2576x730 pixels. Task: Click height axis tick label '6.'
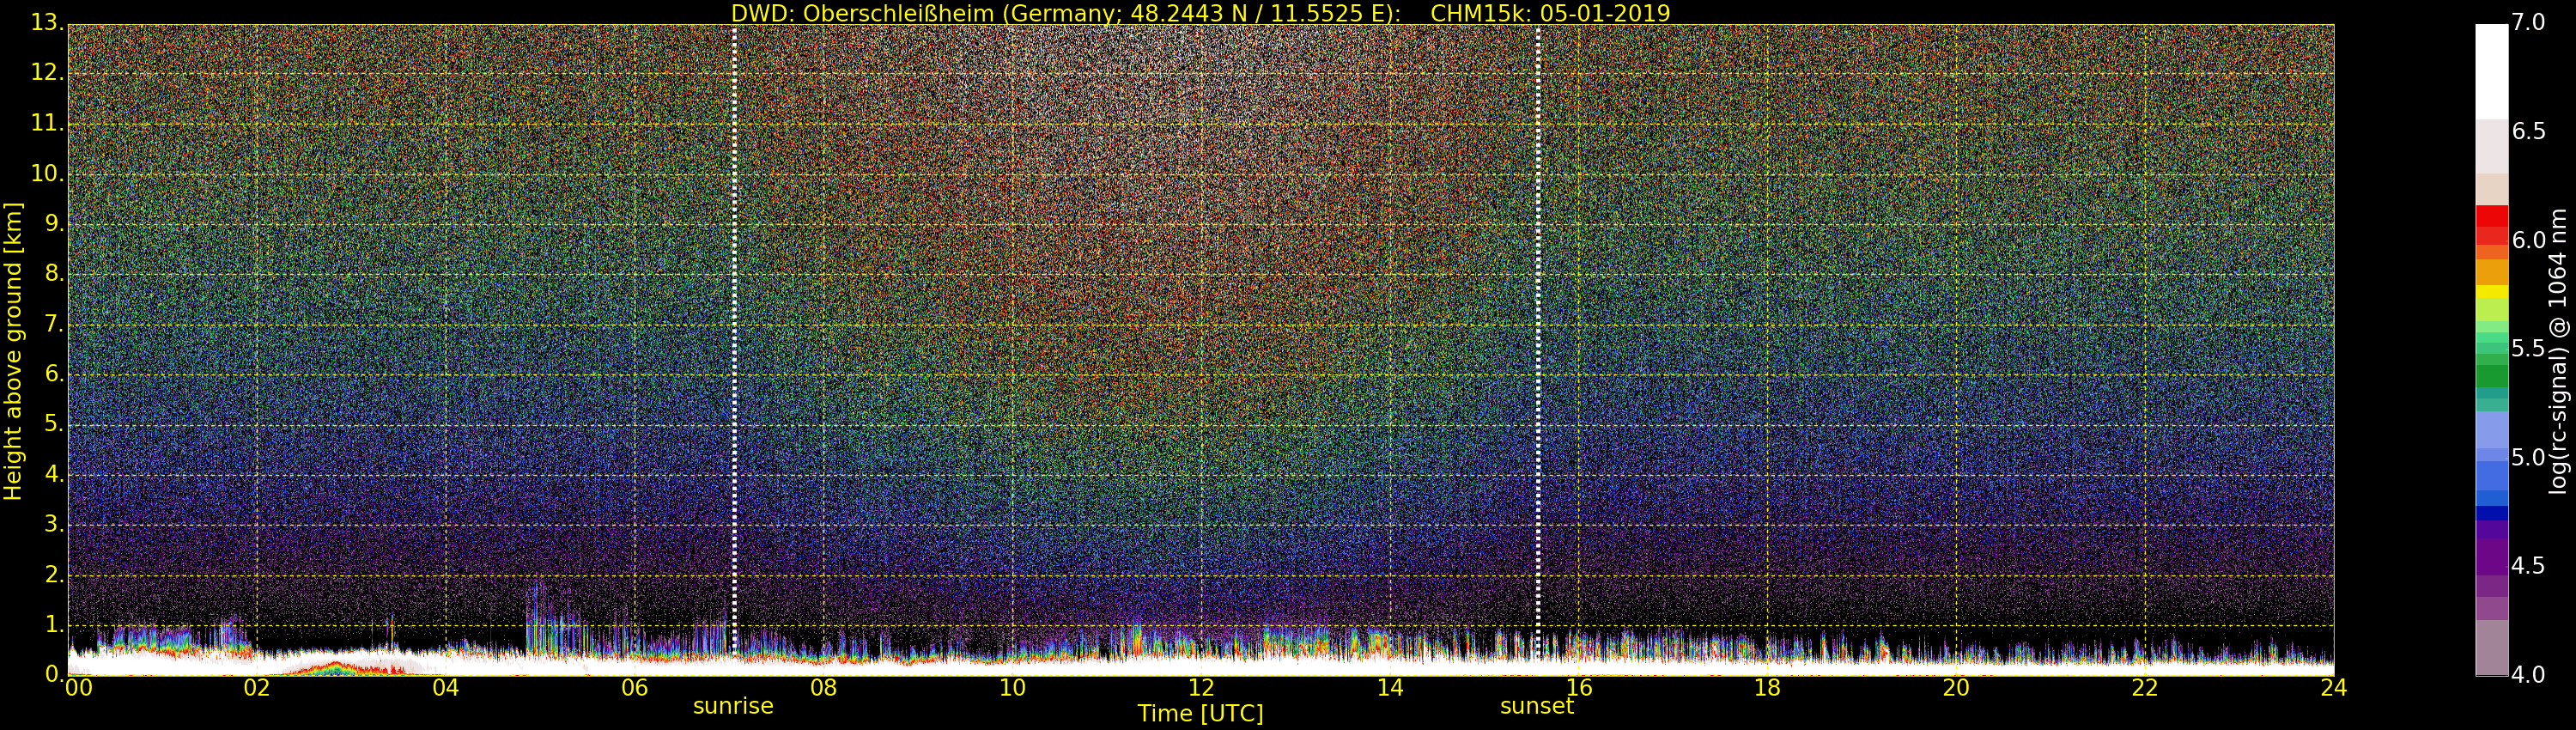54,375
